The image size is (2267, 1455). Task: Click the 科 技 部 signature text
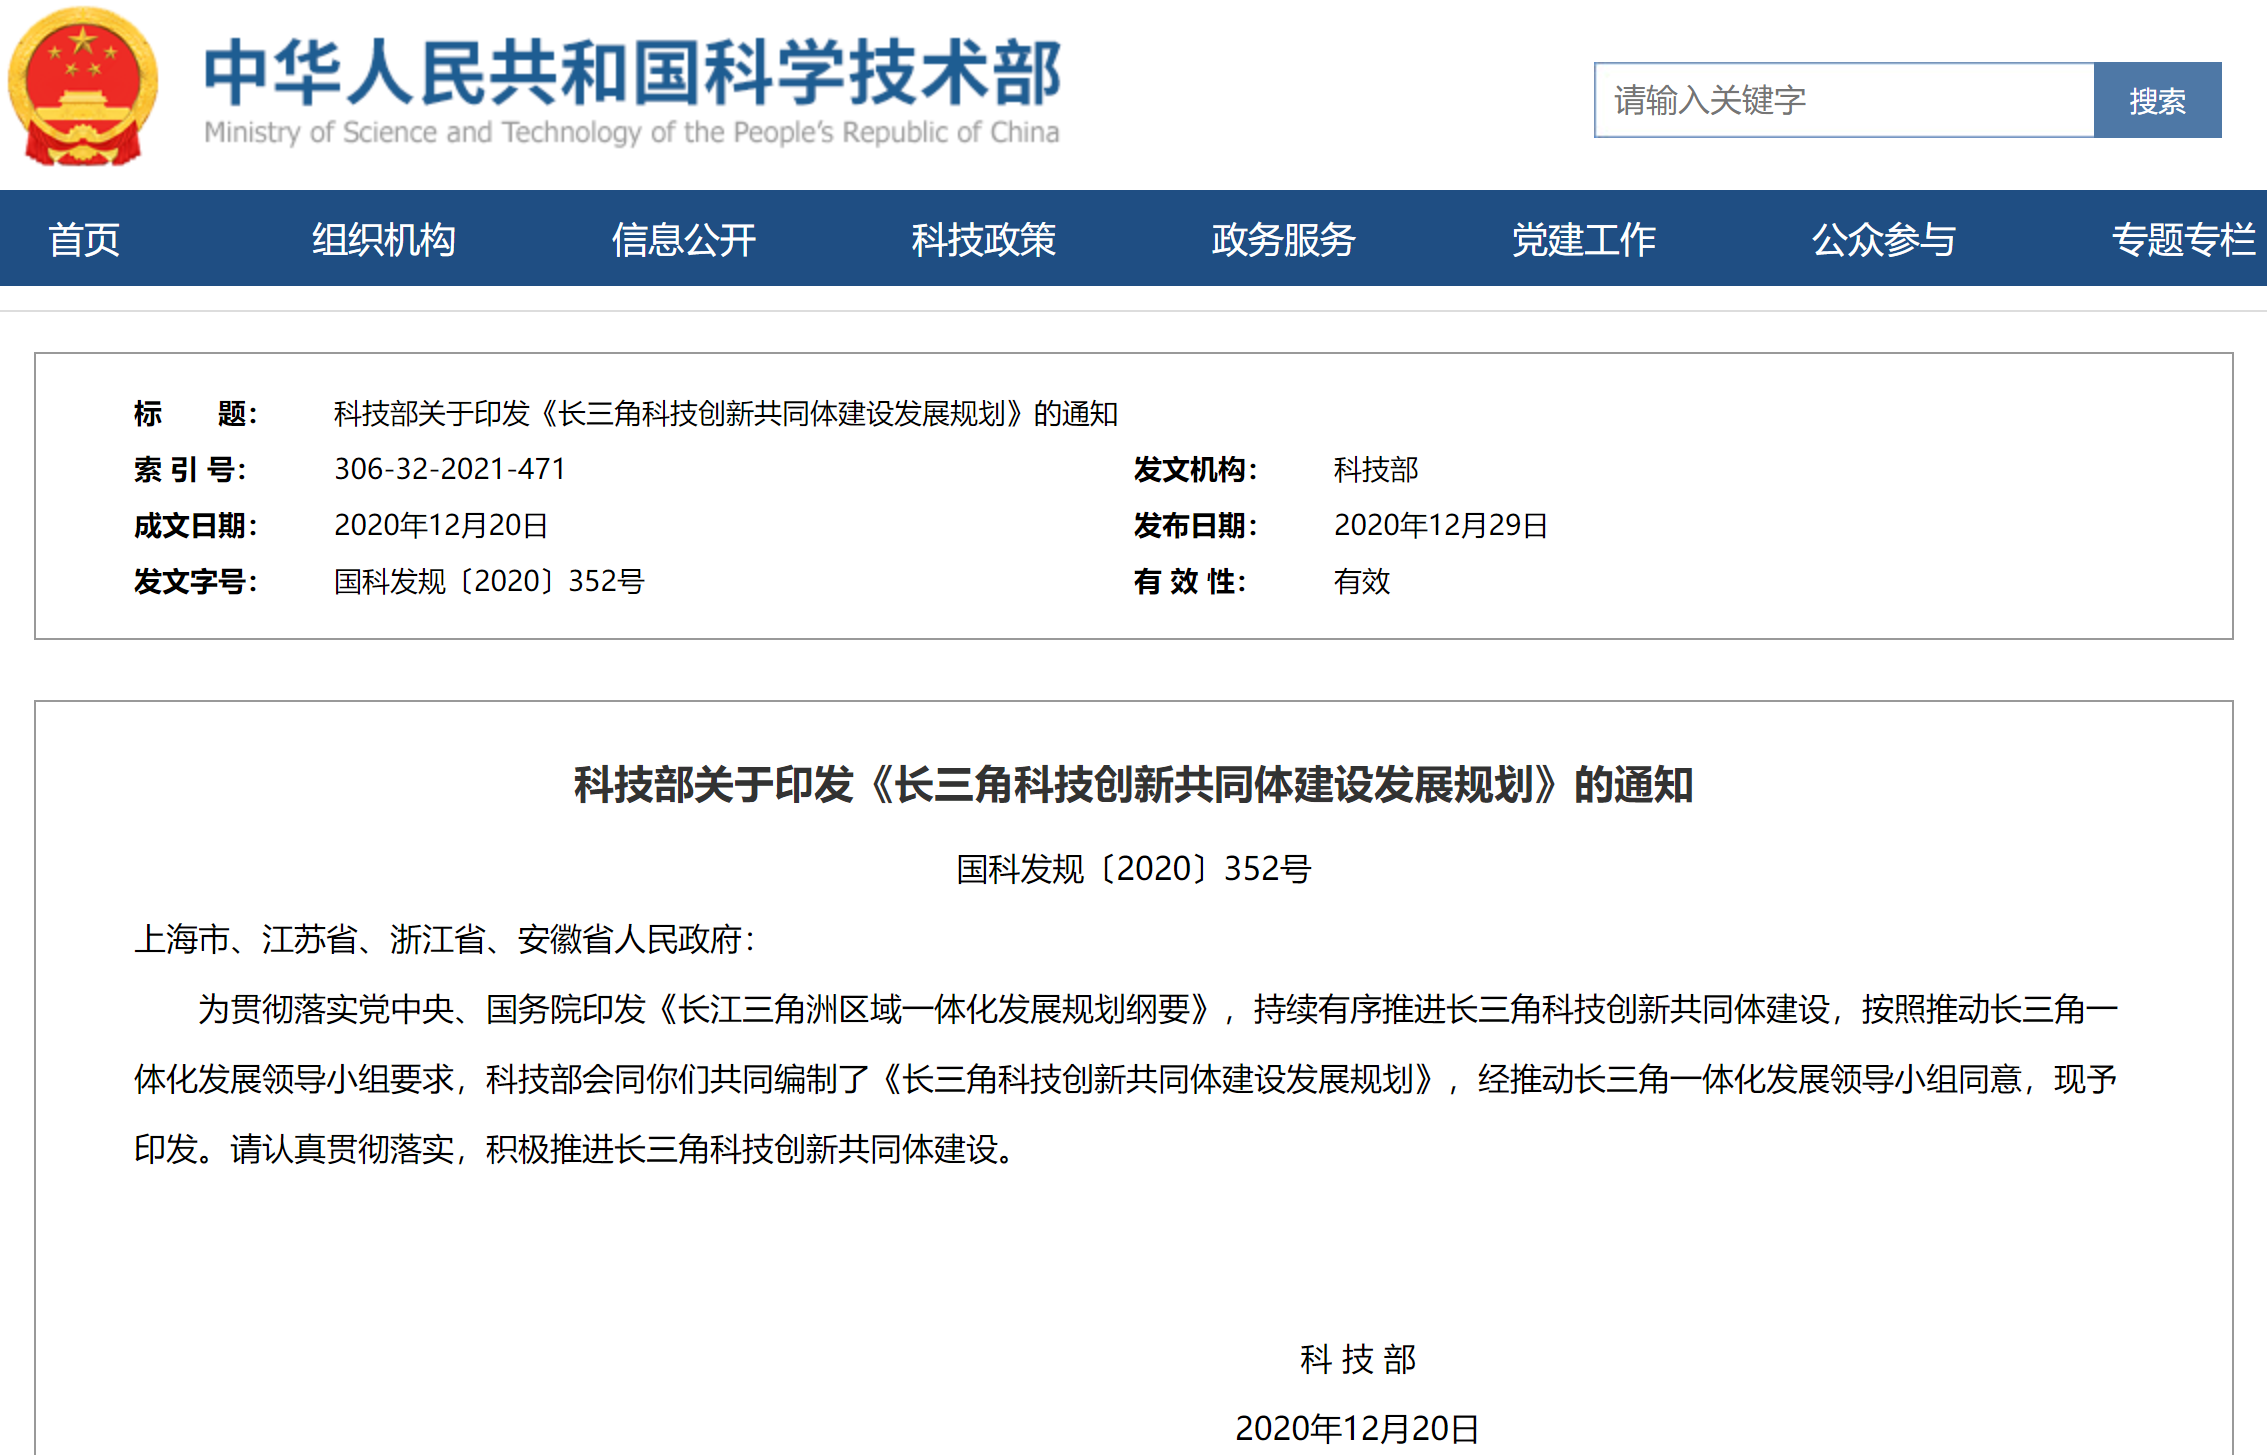point(1357,1359)
